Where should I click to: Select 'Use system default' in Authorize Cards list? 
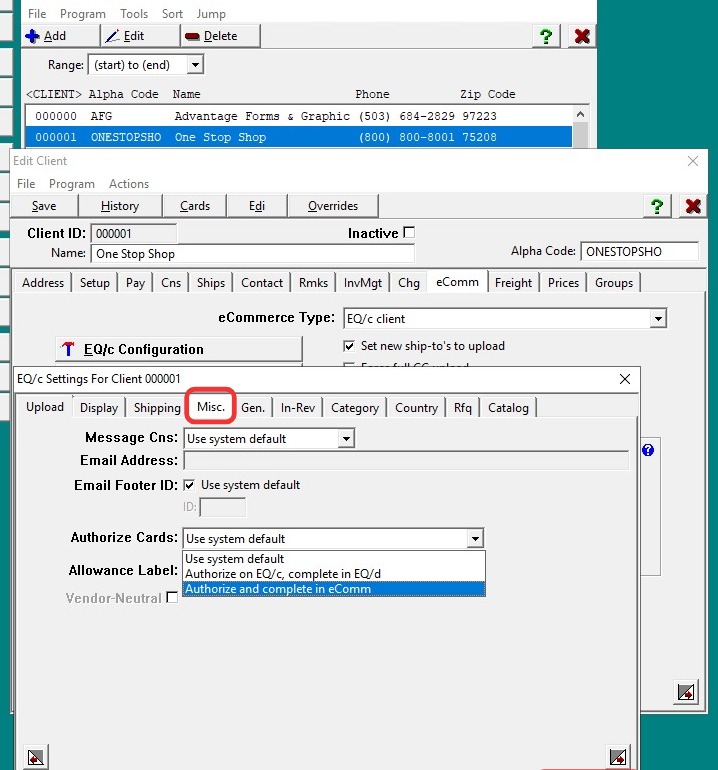tap(334, 559)
